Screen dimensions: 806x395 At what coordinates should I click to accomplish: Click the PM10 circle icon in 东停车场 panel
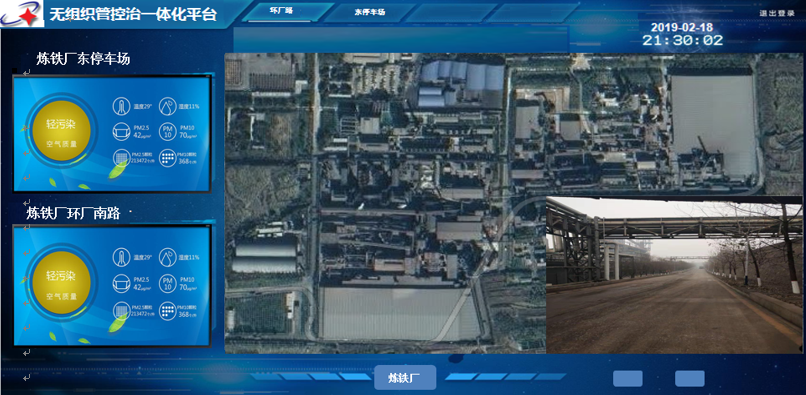pos(168,132)
